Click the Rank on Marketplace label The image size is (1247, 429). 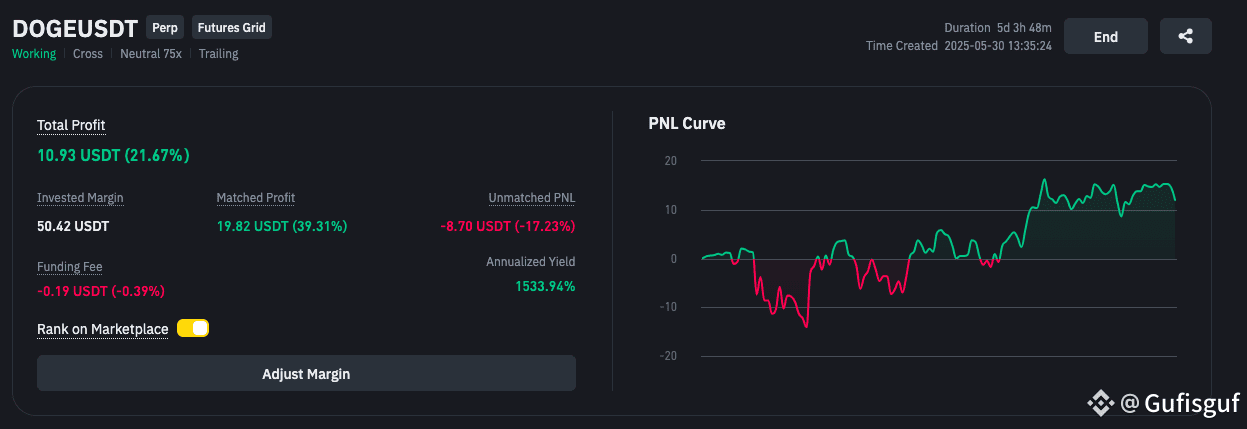click(x=102, y=329)
